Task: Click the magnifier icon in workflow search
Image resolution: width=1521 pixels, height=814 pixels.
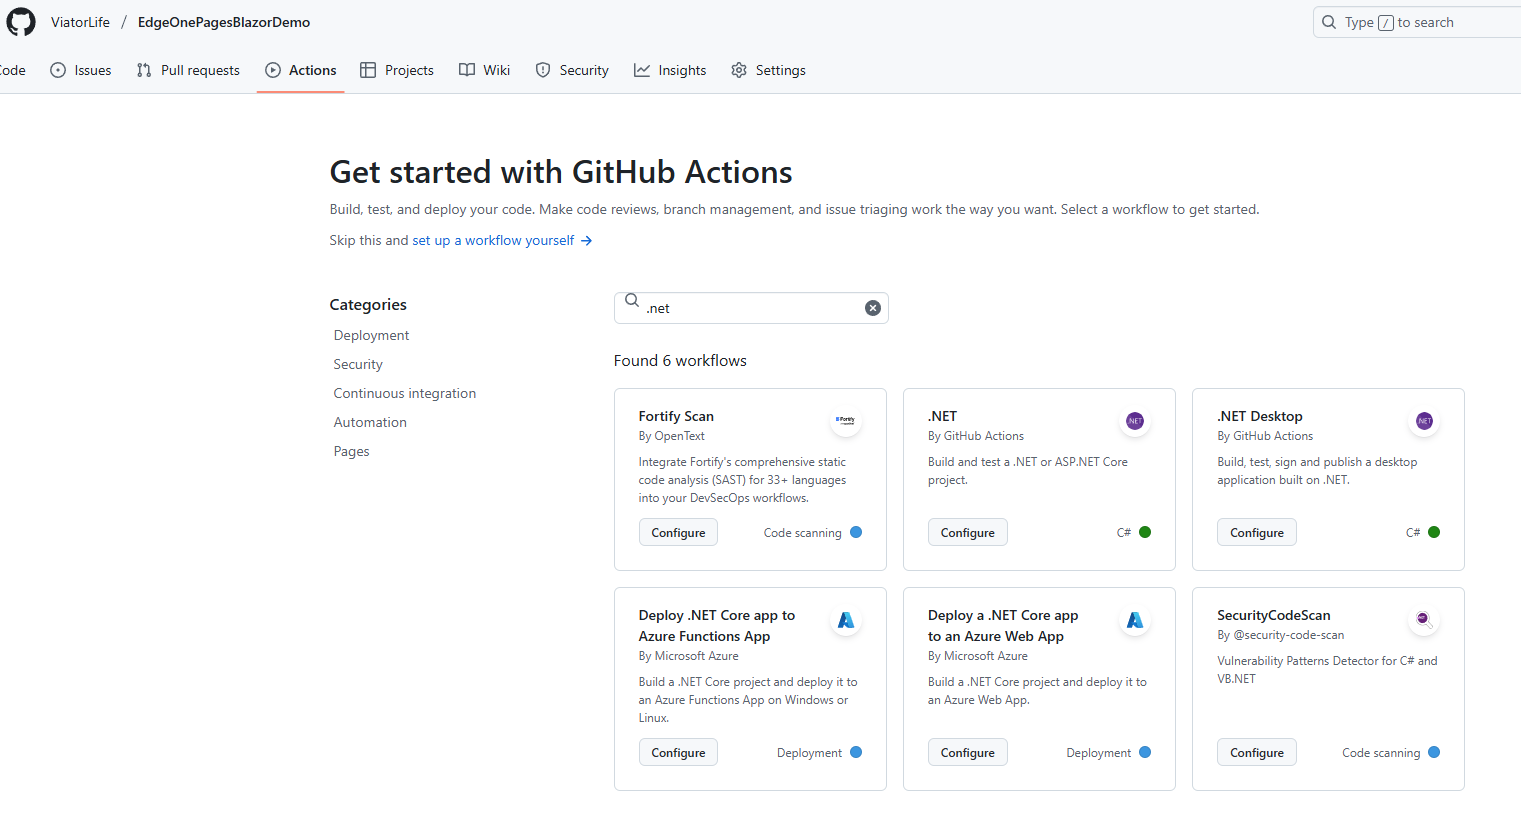Action: click(x=632, y=300)
